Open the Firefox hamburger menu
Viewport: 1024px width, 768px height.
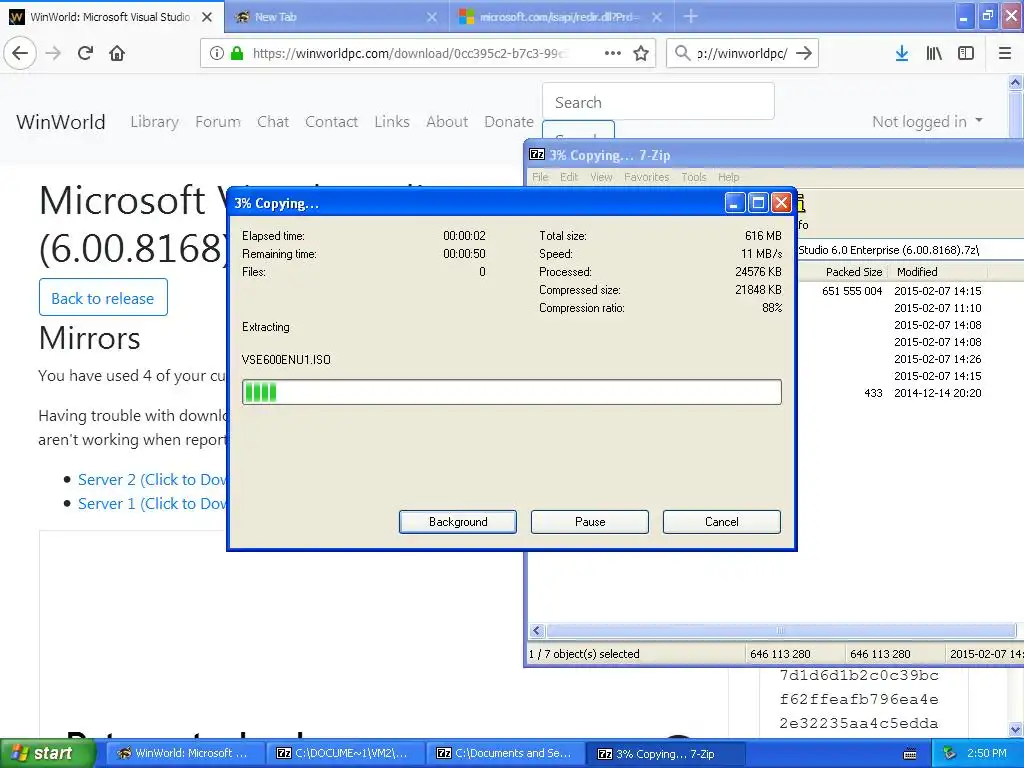click(x=1004, y=53)
